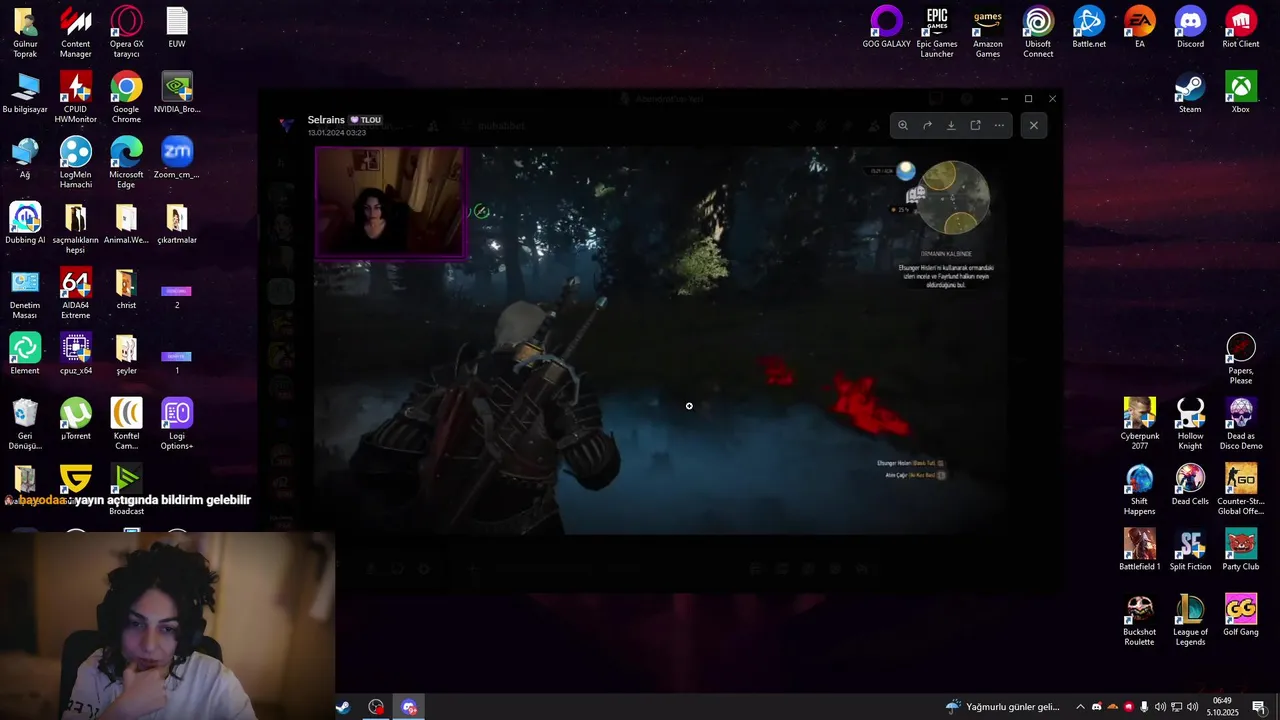Select the Opera GX browser shortcut
Viewport: 1280px width, 720px height.
[126, 33]
